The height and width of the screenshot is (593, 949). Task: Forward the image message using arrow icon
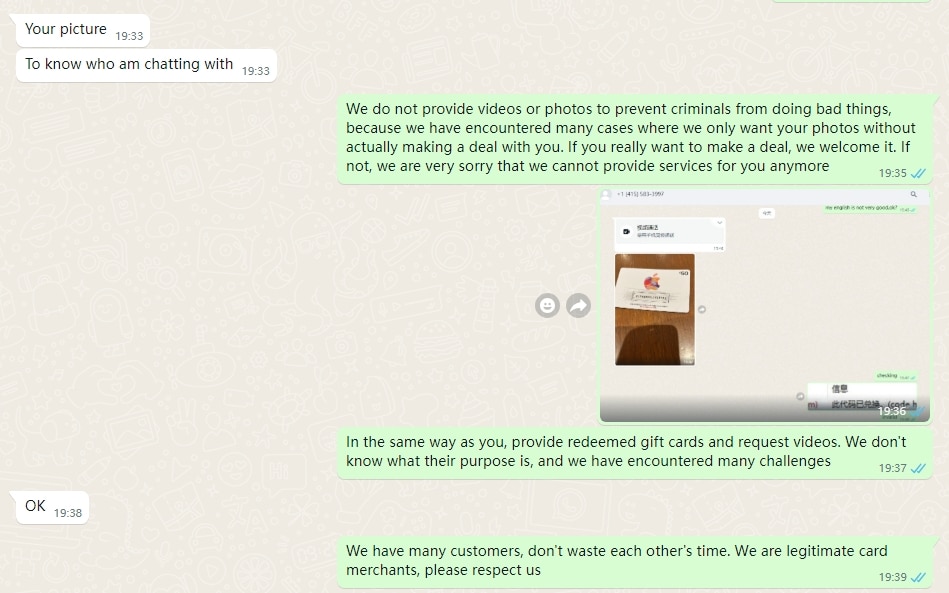point(579,306)
